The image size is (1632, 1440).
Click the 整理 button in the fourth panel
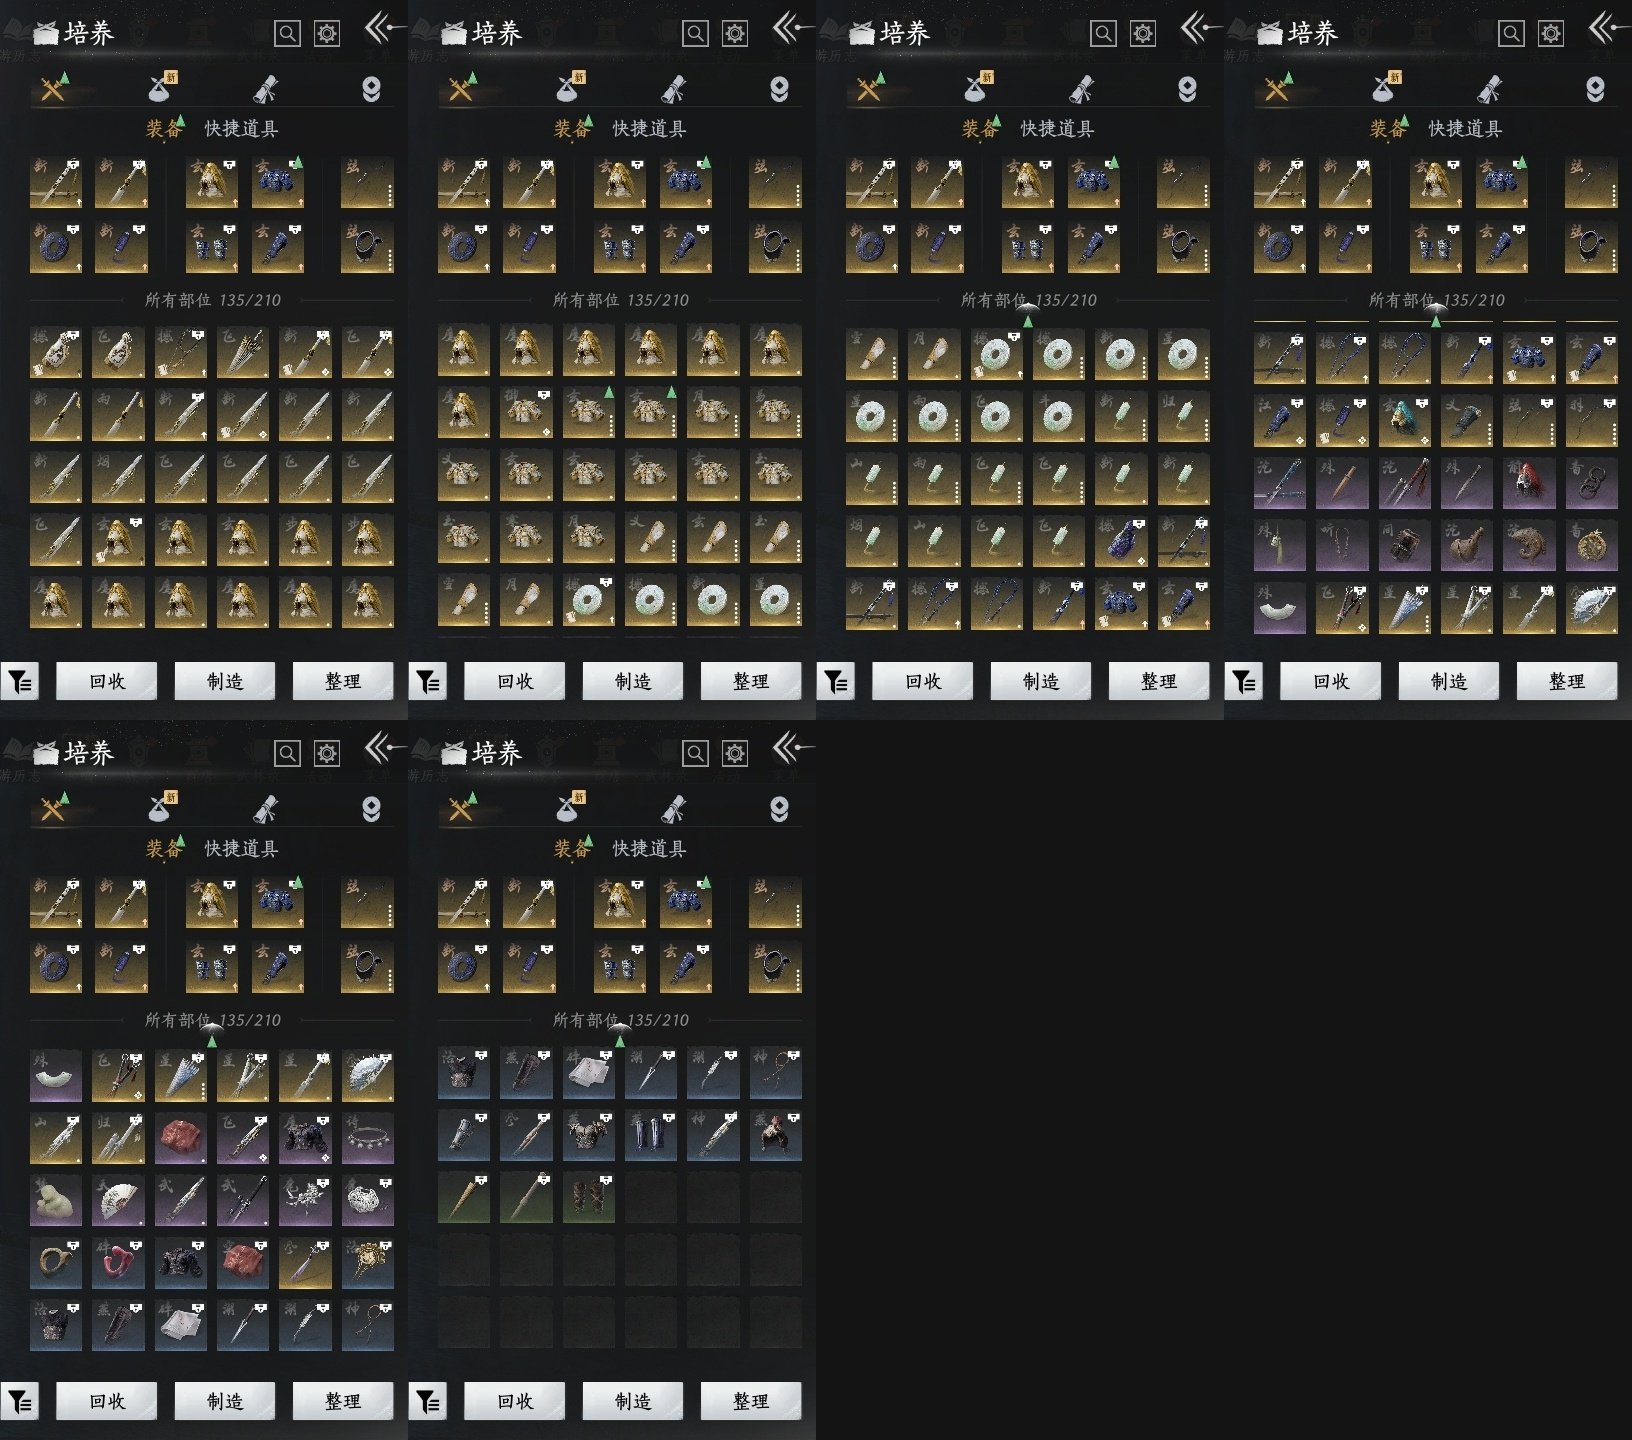click(1567, 681)
